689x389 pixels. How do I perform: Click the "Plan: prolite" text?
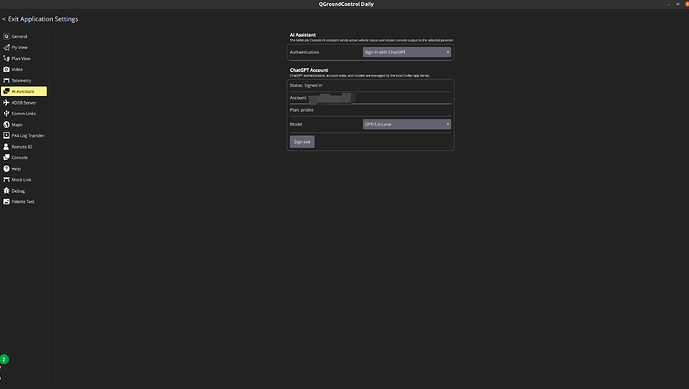click(x=301, y=110)
